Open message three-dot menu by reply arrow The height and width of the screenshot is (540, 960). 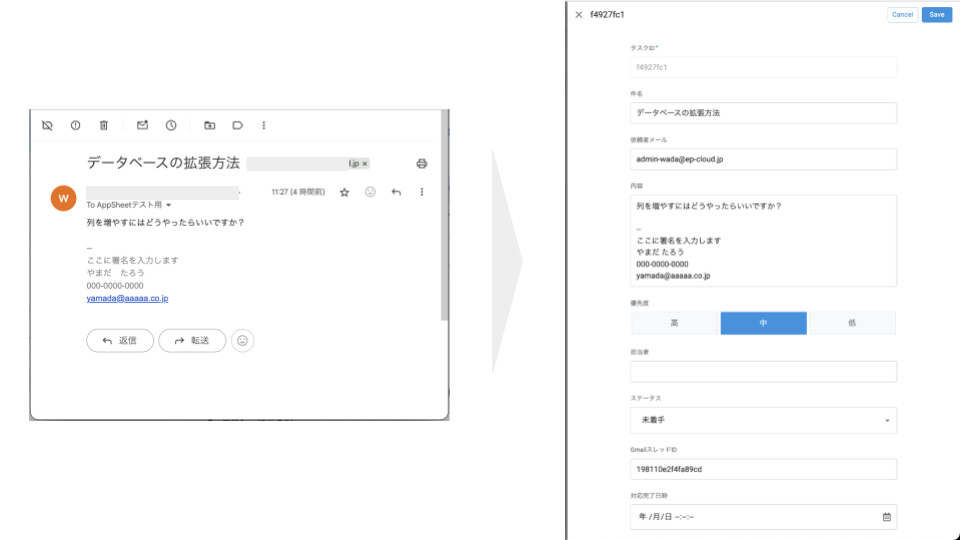(x=422, y=192)
